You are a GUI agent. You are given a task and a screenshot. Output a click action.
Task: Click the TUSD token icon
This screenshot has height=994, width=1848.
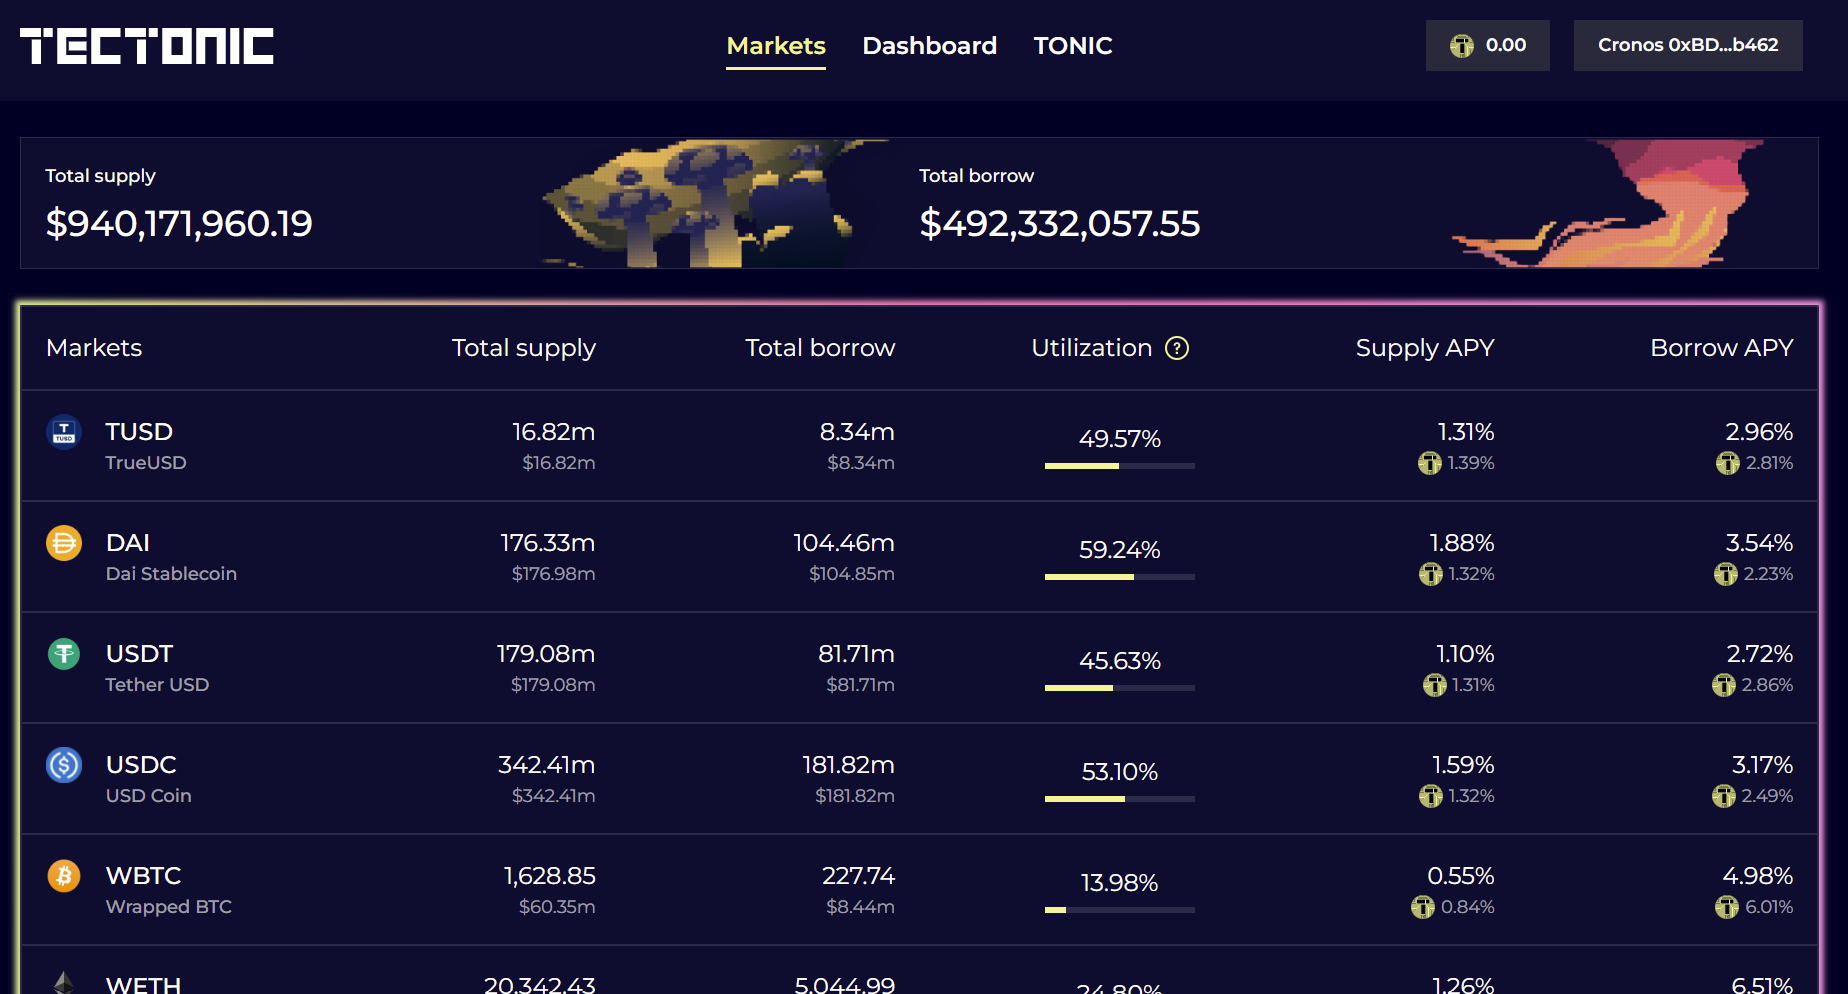pos(64,432)
